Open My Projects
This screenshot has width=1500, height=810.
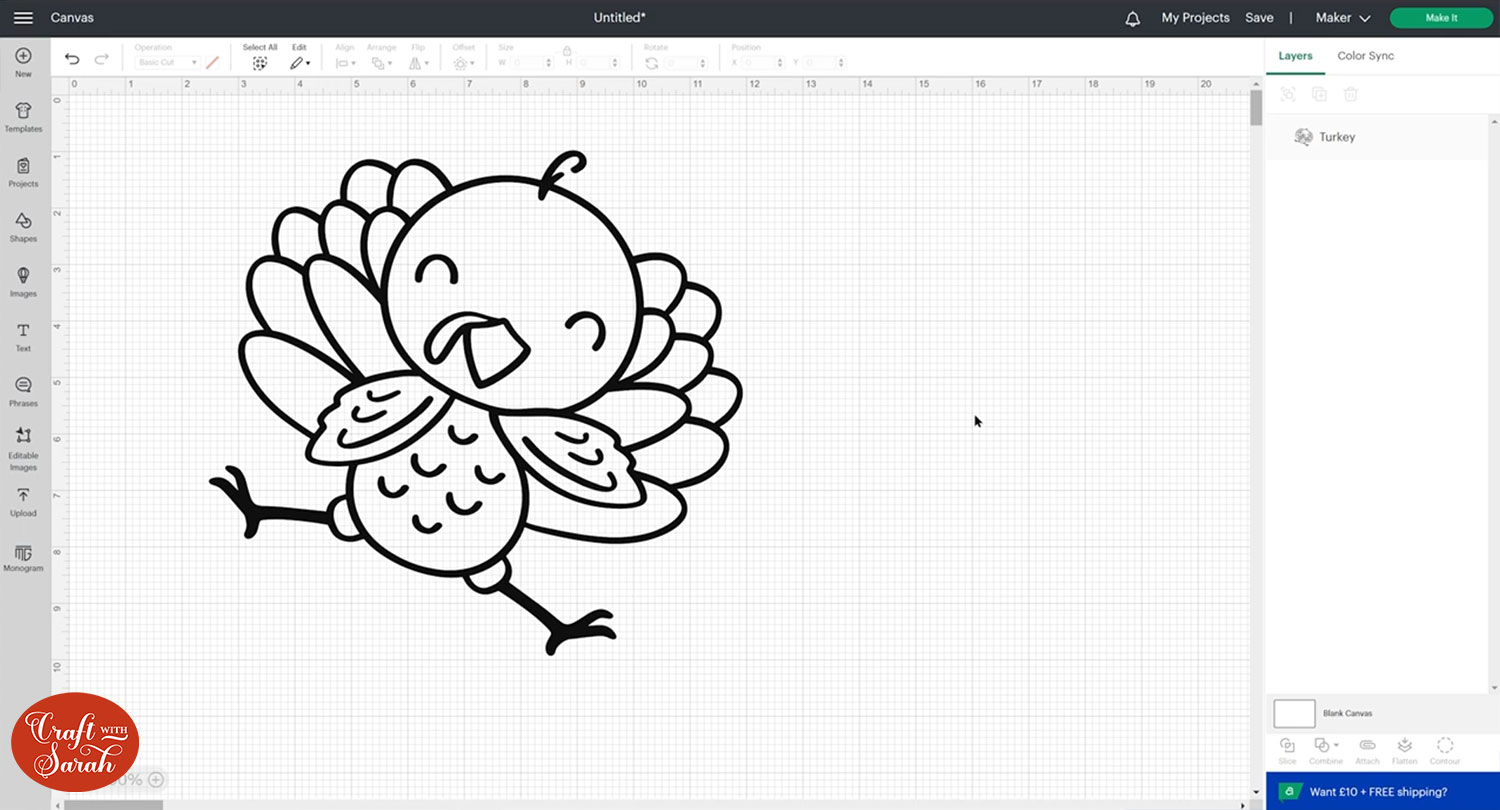[1195, 18]
